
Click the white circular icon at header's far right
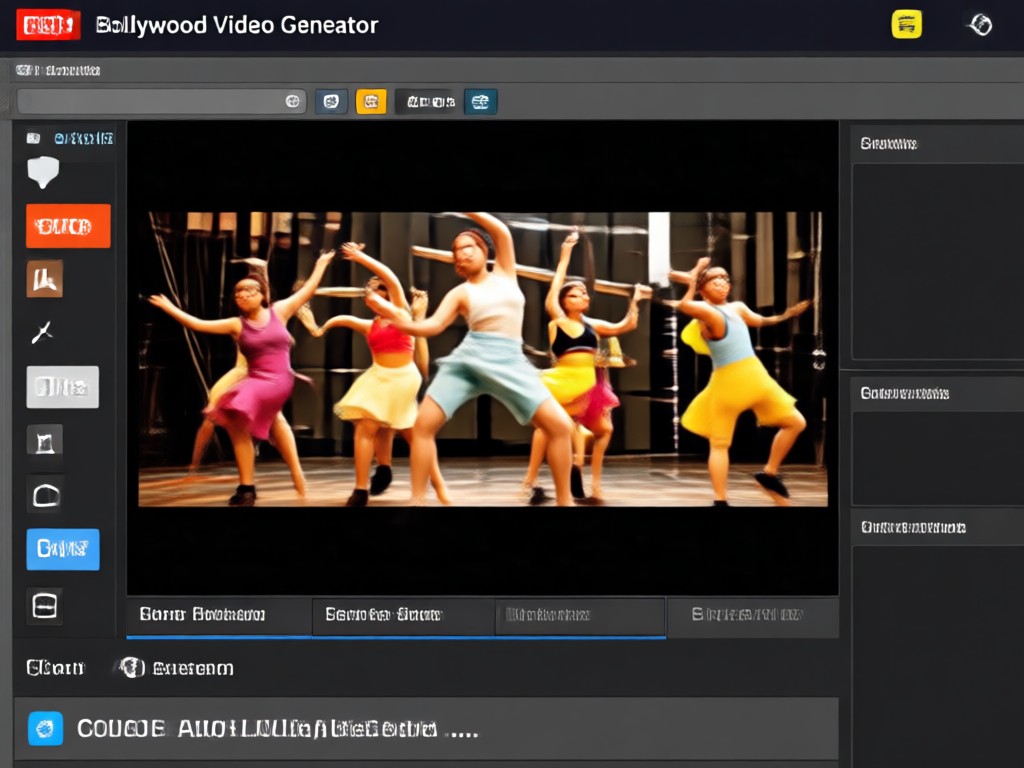pyautogui.click(x=980, y=25)
